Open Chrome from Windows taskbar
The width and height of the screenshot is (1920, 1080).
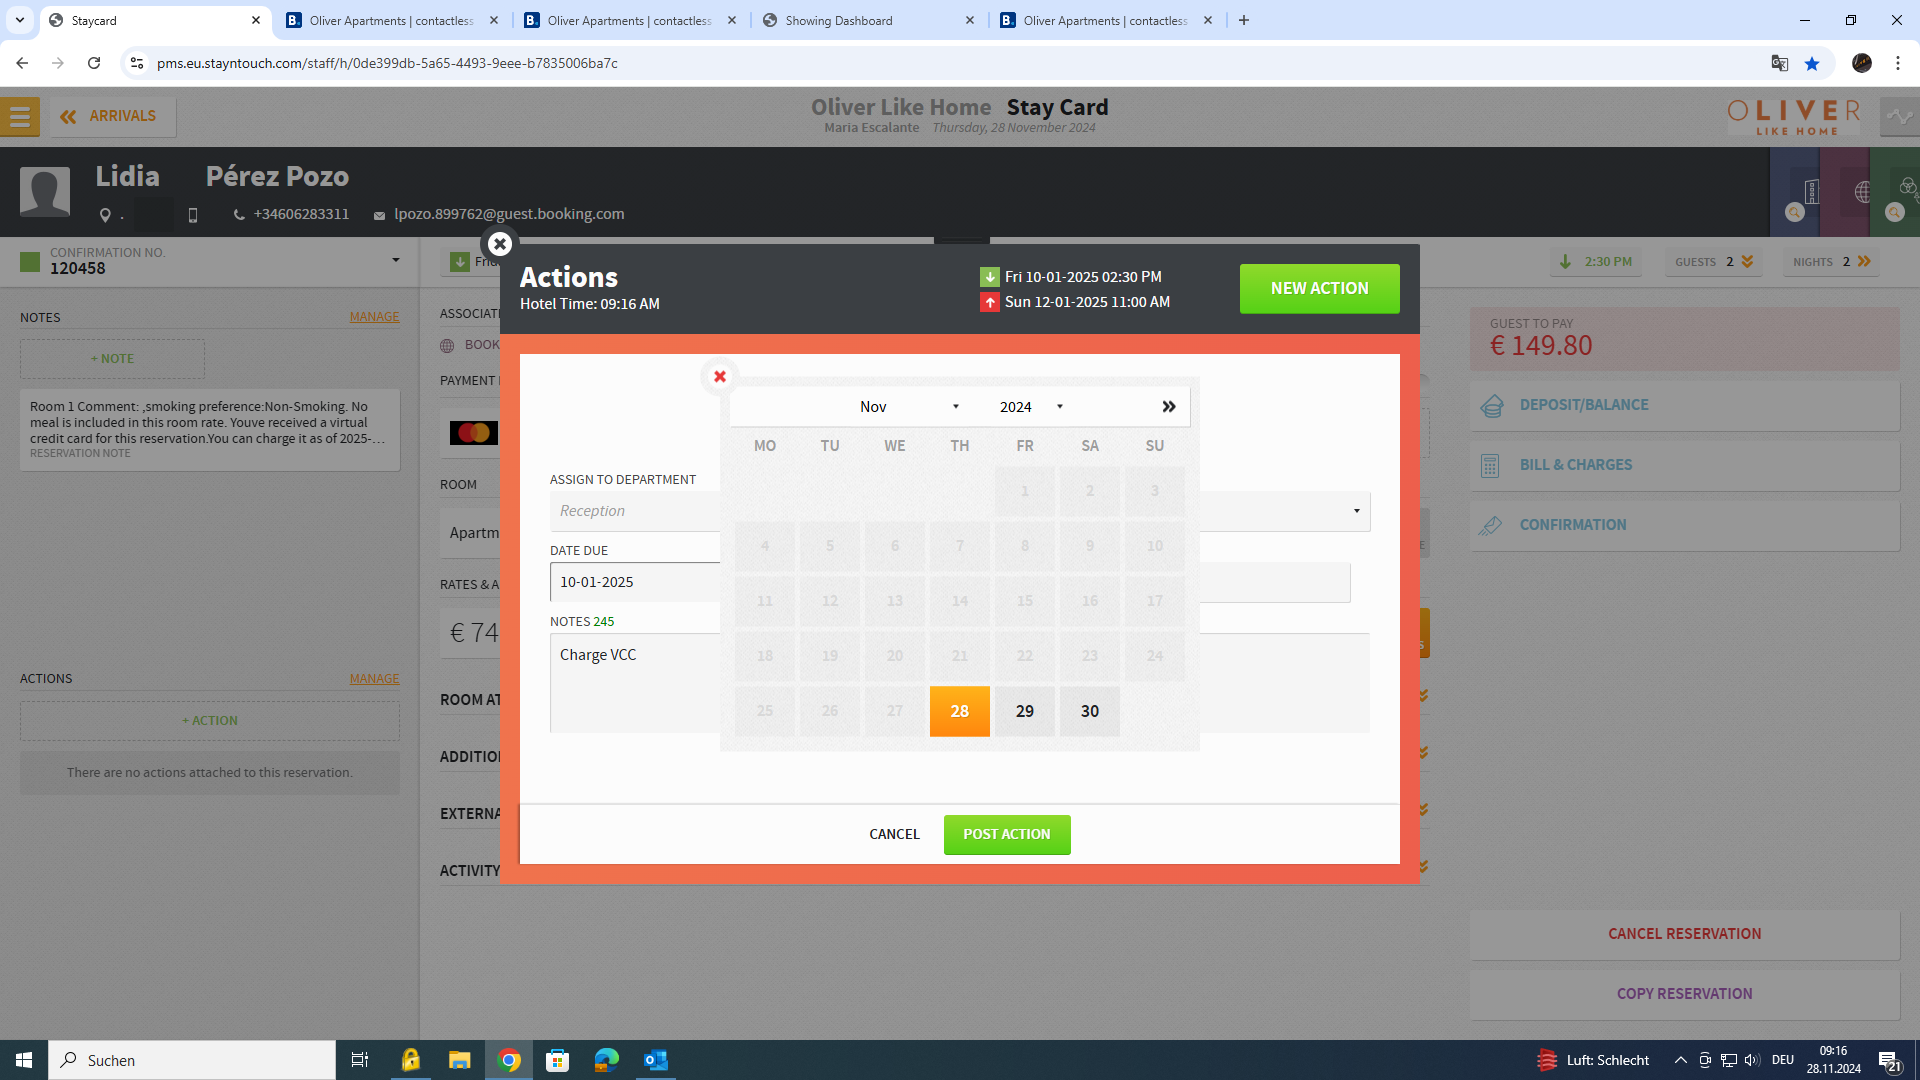click(509, 1060)
